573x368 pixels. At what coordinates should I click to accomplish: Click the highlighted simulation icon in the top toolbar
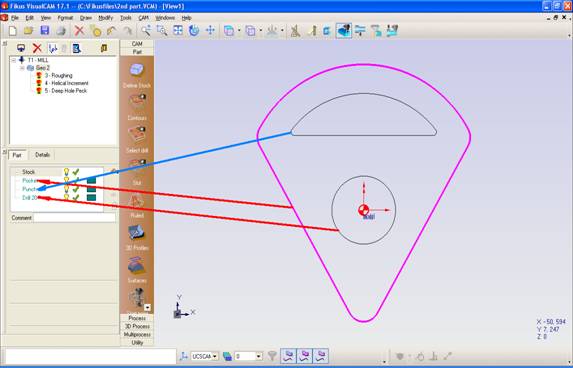point(344,31)
